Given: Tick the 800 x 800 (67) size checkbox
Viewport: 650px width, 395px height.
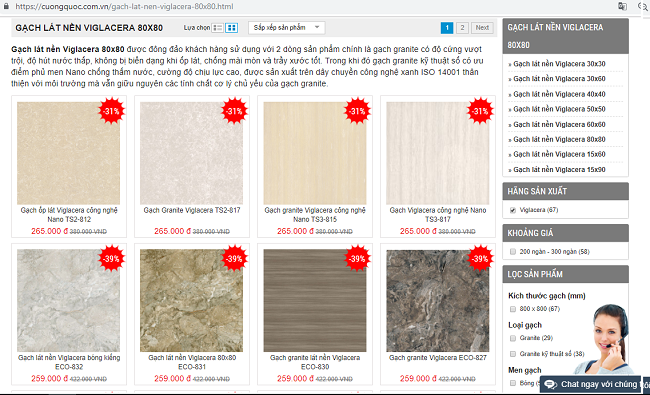Looking at the screenshot, I should (513, 309).
